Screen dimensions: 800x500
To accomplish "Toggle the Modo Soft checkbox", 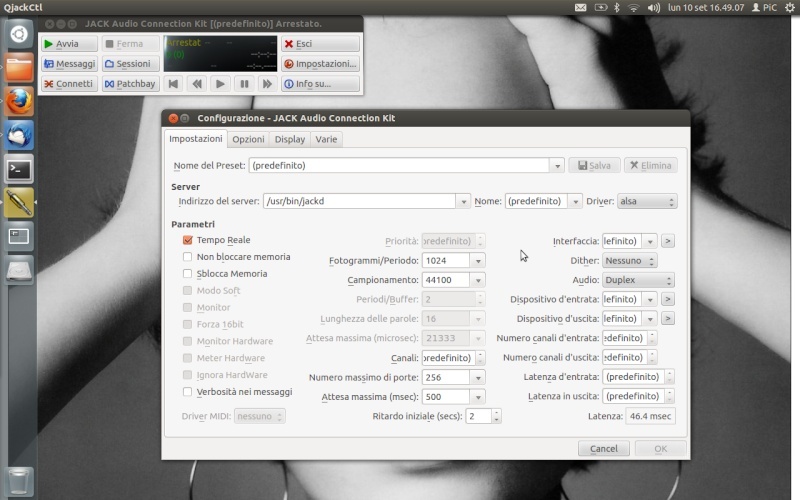I will [188, 290].
